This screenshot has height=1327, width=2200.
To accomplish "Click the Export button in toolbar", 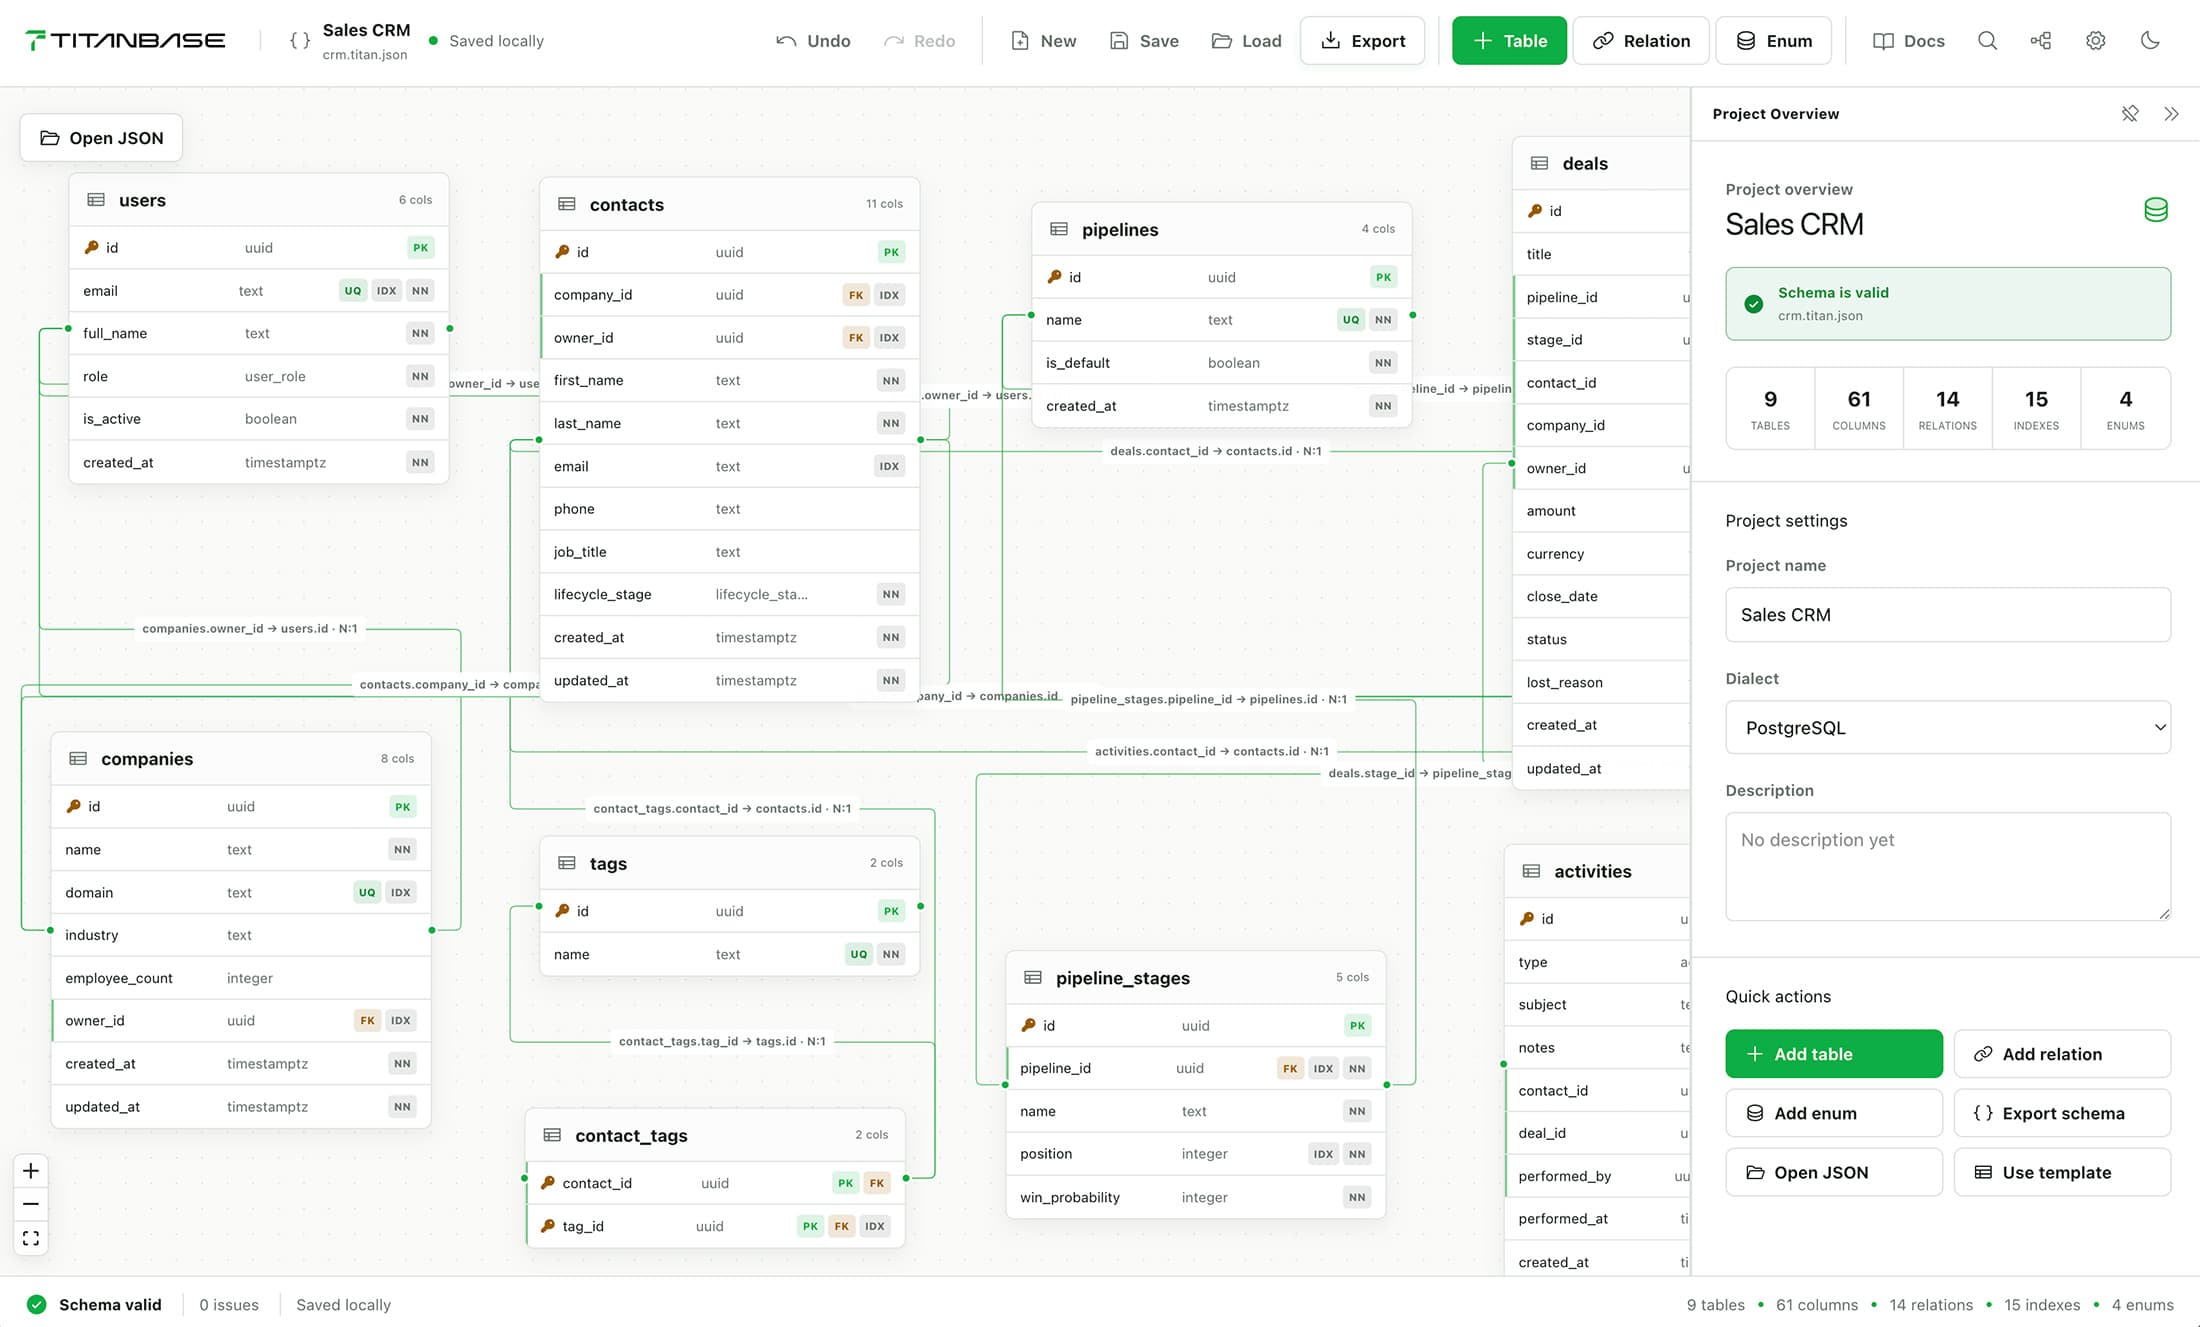I will coord(1363,41).
